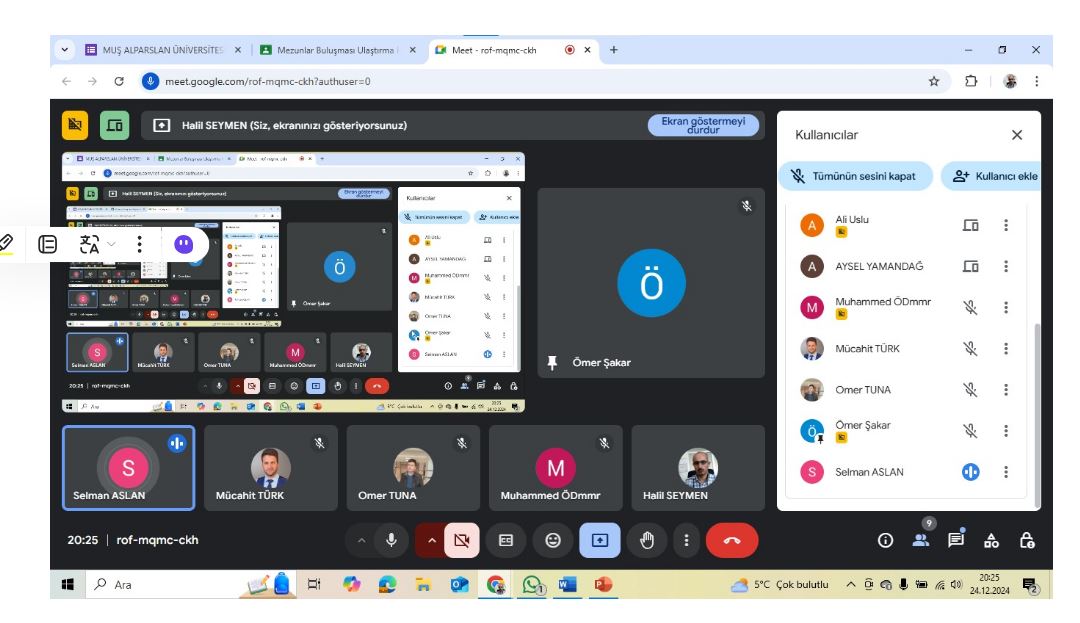Open the chat messages icon
1080x623 pixels.
956,540
